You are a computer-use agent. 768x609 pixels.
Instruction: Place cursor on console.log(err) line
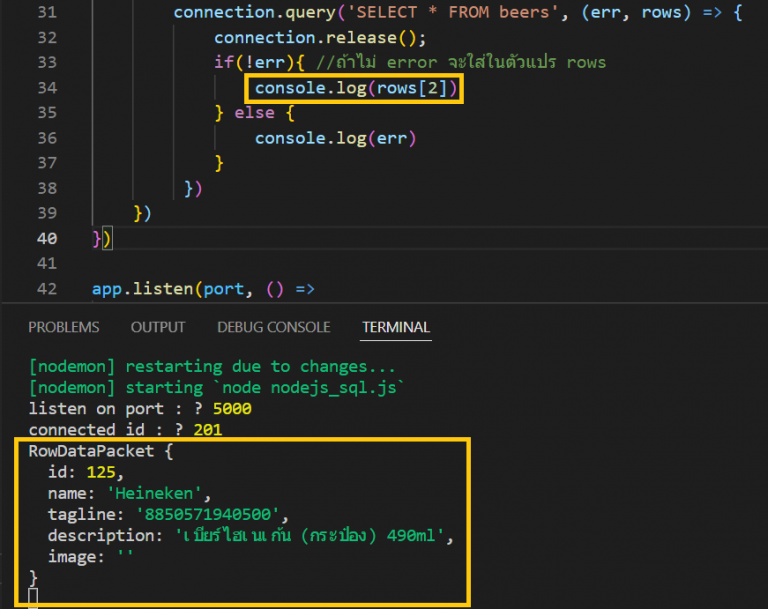click(x=335, y=138)
